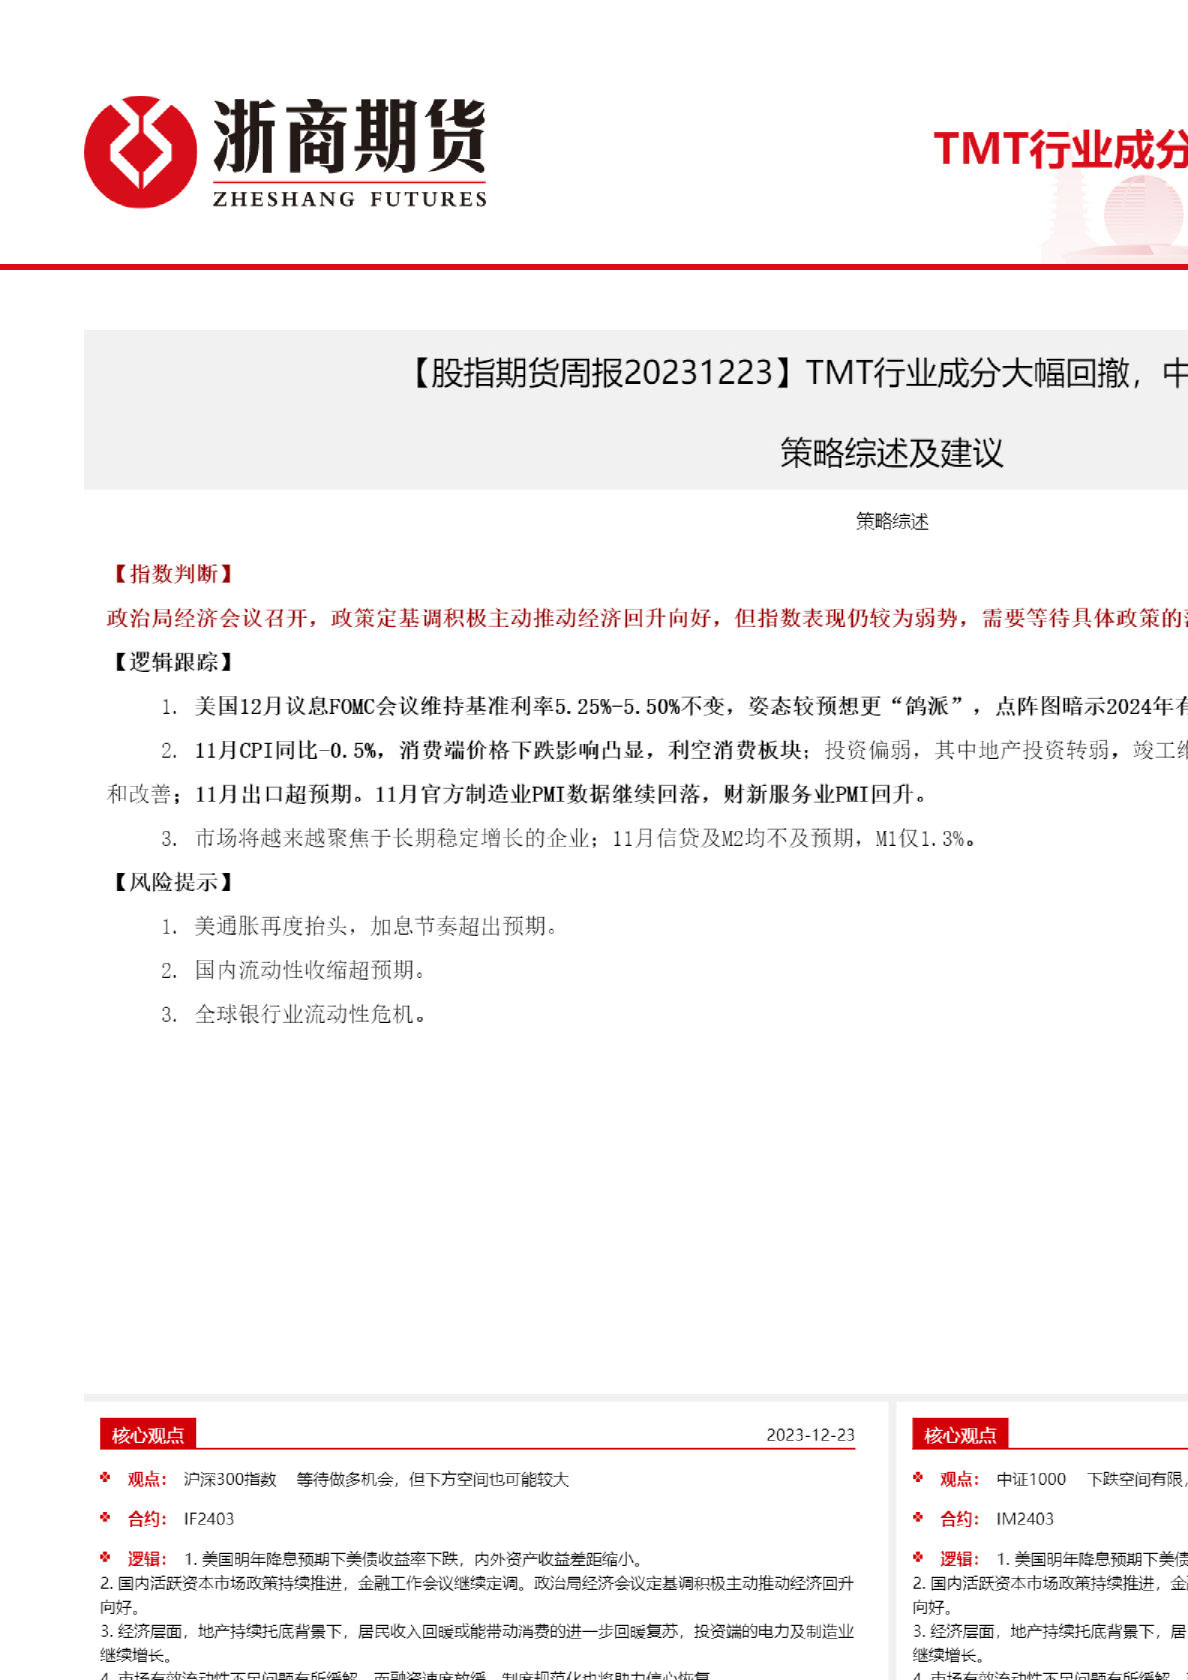Click the diamond bullet next to 合约 IM2403
Screen dimensions: 1188x1680
(918, 1518)
